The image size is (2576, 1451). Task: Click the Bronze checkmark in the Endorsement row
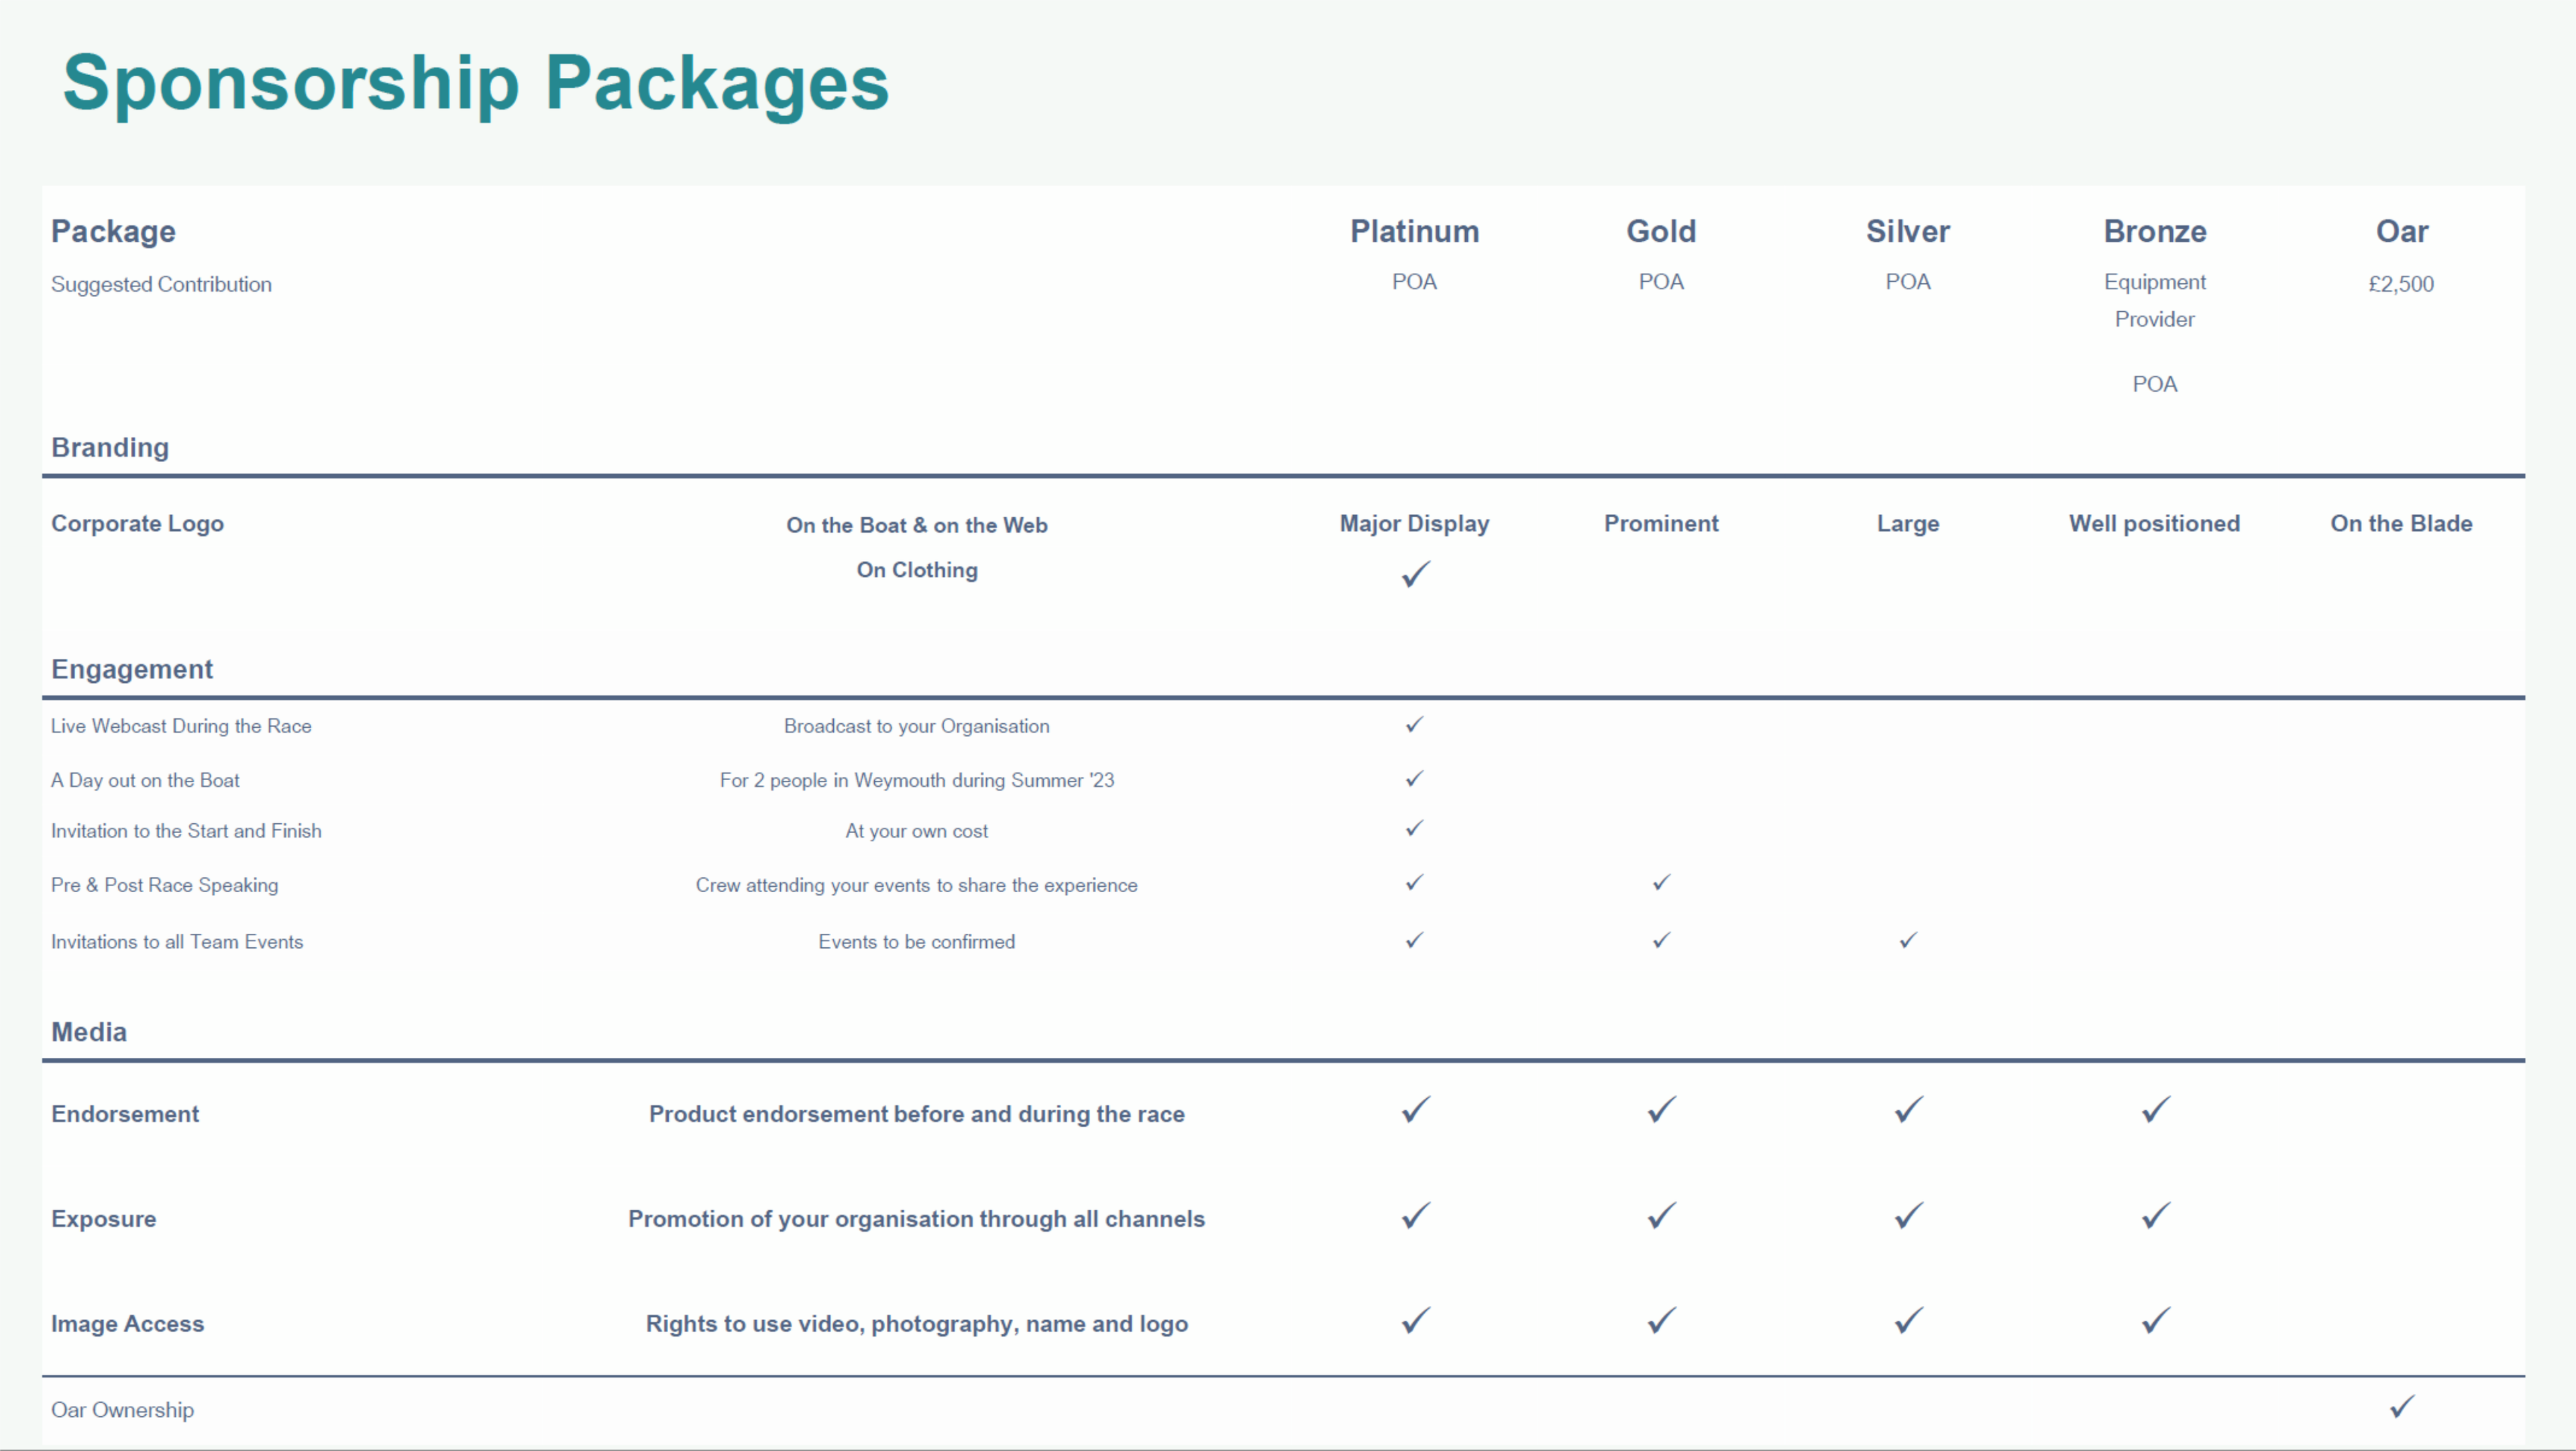pyautogui.click(x=2155, y=1110)
